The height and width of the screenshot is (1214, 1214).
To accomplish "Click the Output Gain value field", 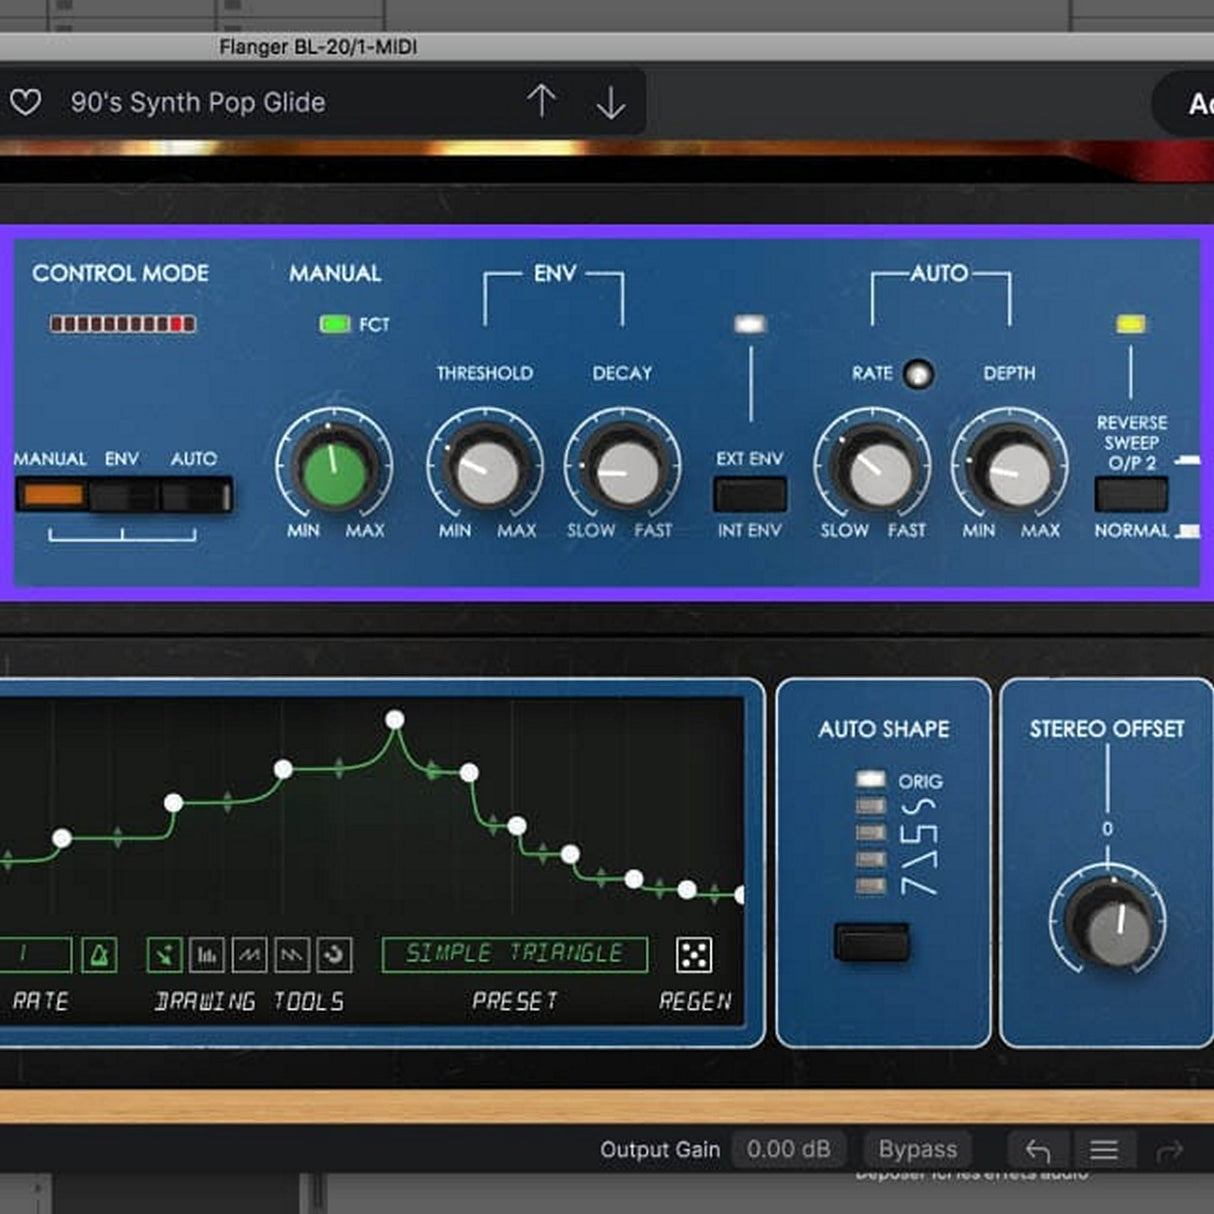I will [789, 1149].
